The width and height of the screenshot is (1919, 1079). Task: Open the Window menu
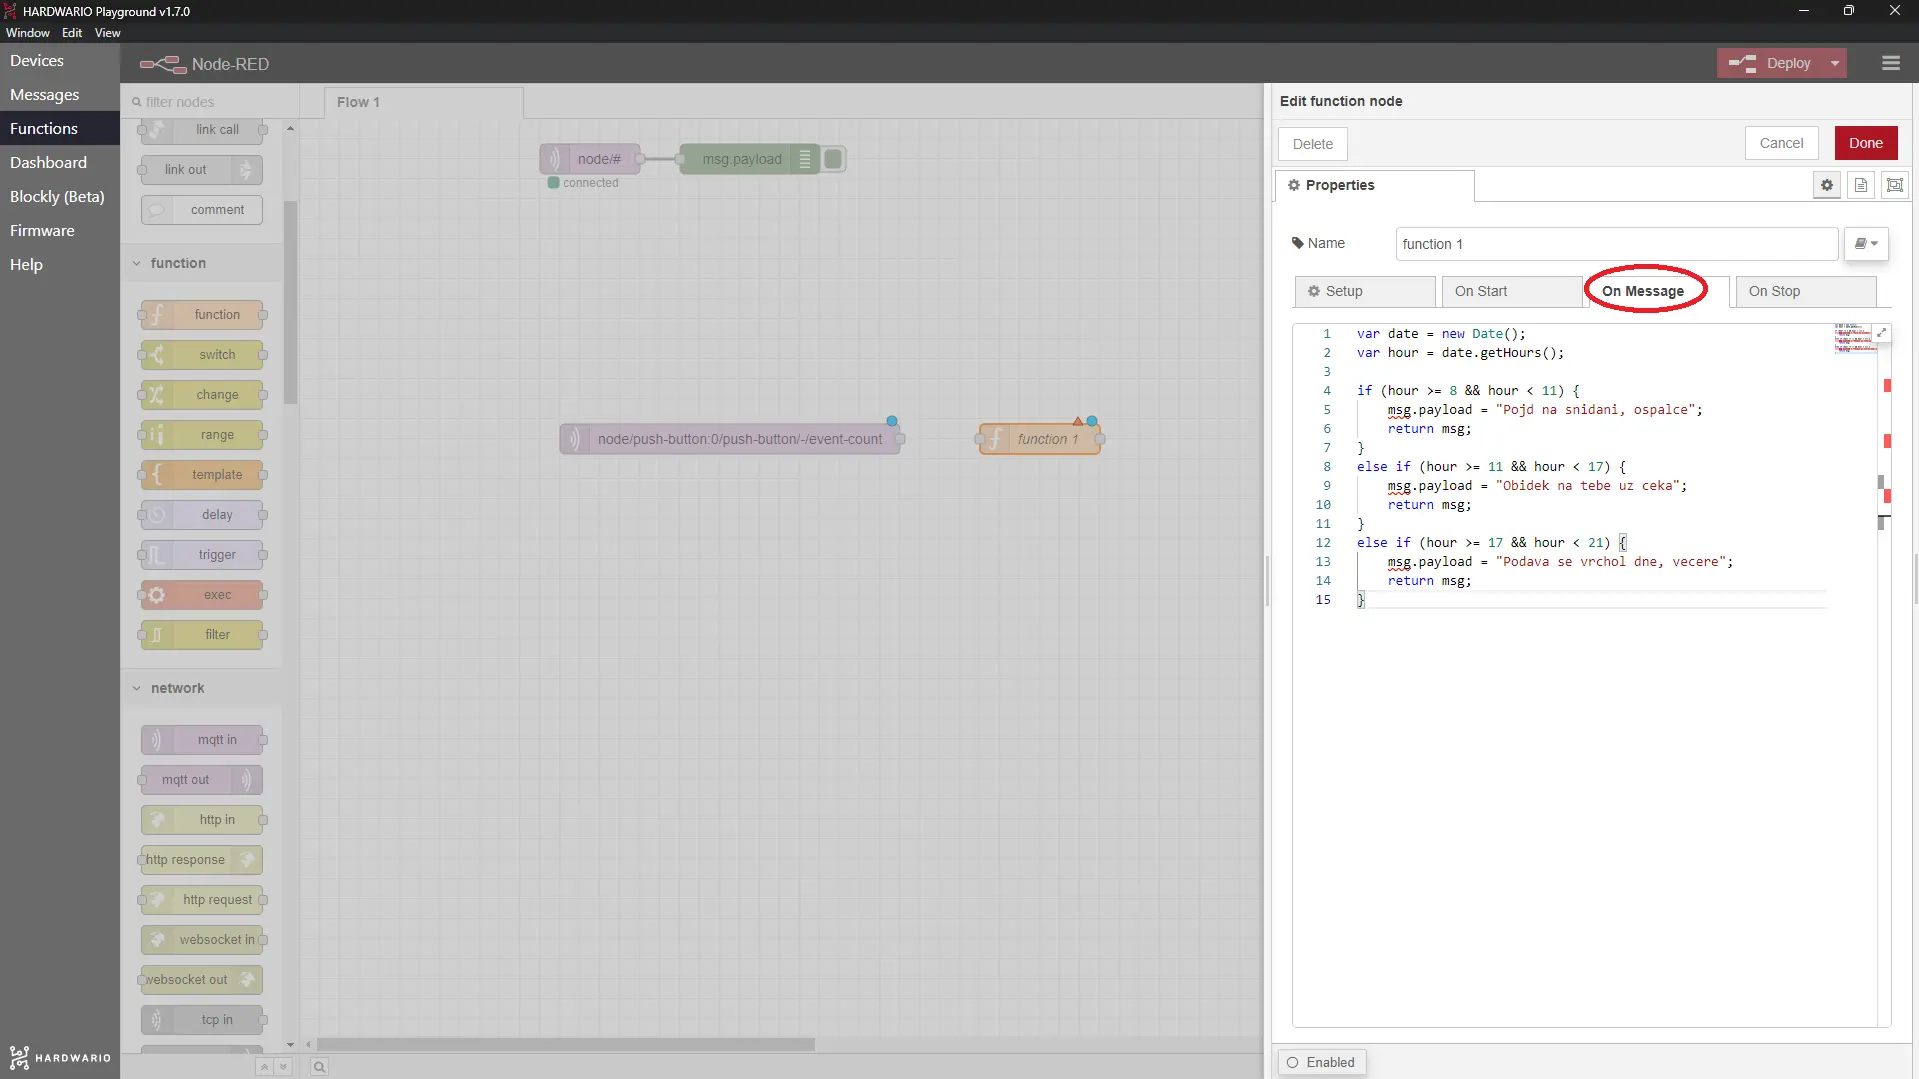coord(28,33)
